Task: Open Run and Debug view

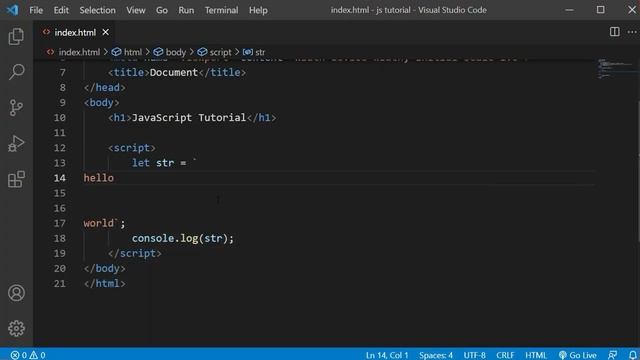Action: coord(16,144)
